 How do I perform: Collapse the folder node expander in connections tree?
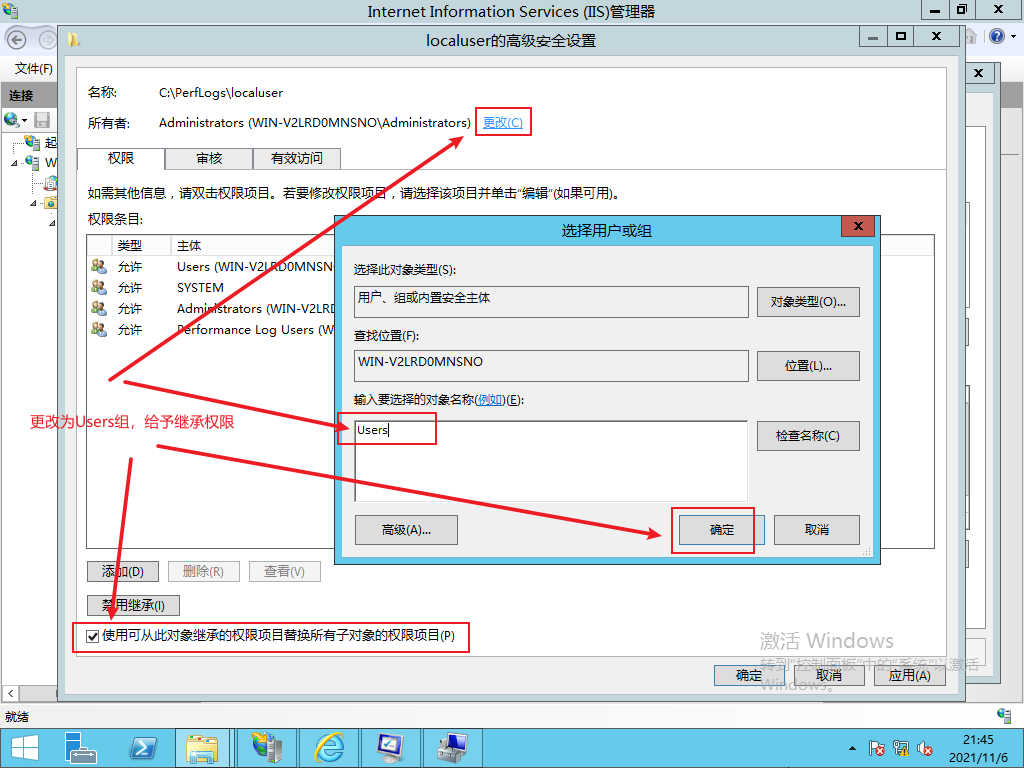pyautogui.click(x=33, y=203)
